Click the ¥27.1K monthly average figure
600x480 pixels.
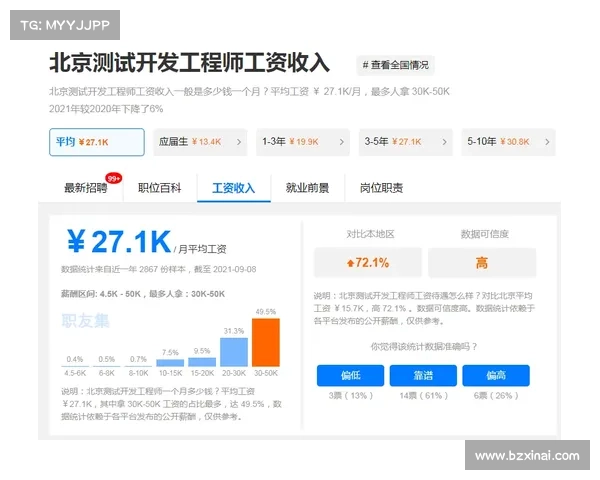point(119,242)
